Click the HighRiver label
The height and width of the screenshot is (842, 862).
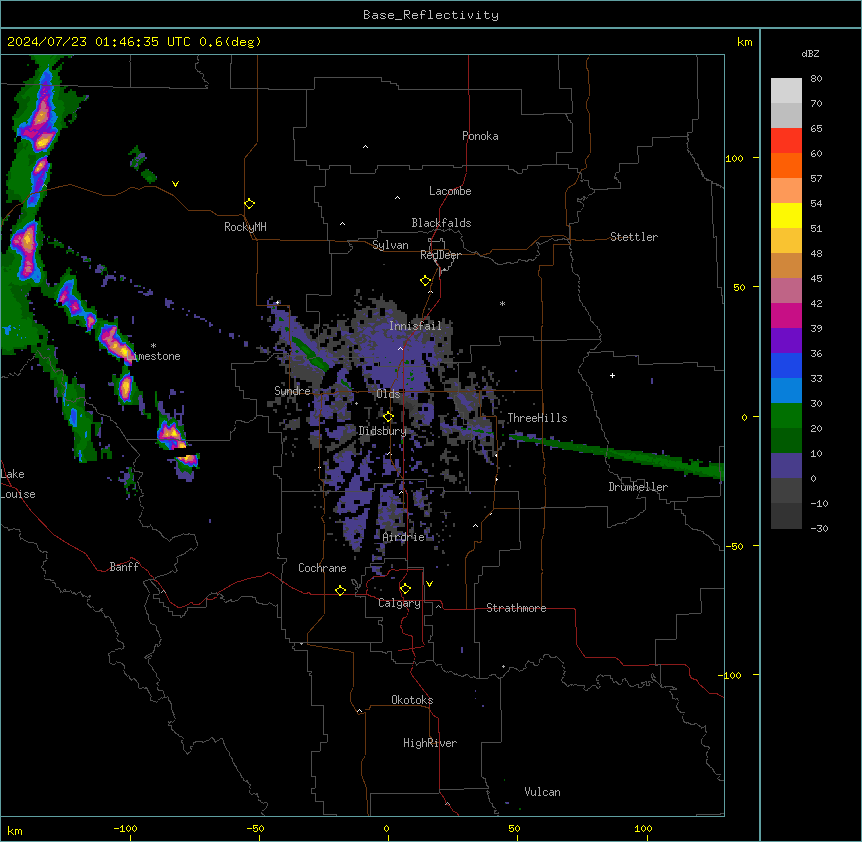coord(429,743)
